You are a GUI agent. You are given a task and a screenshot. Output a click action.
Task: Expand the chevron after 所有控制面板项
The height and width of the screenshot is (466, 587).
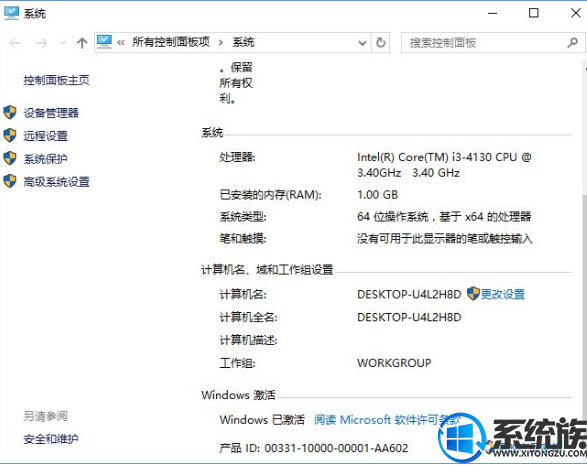coord(221,43)
